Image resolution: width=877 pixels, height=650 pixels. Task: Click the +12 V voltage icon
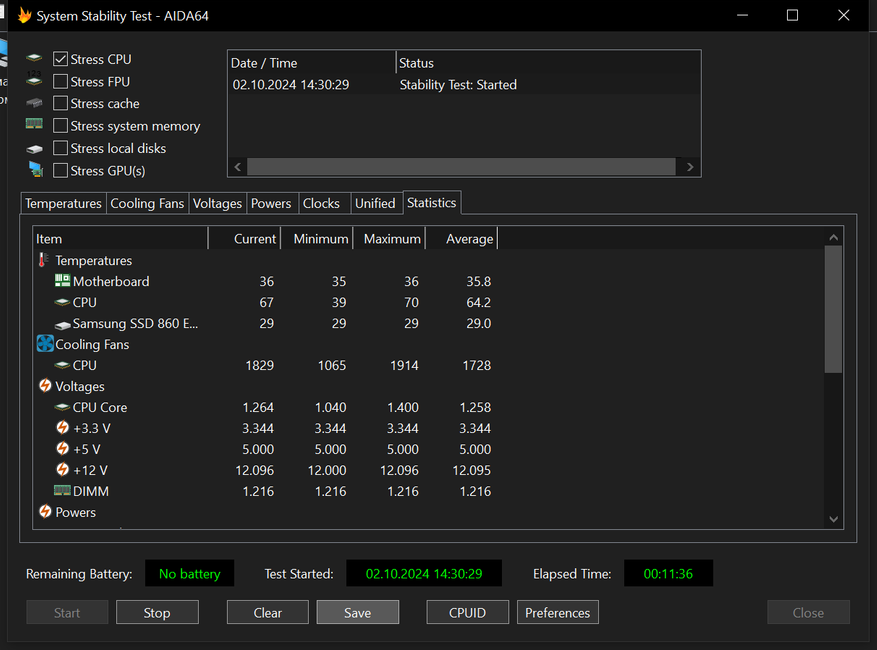[x=62, y=470]
